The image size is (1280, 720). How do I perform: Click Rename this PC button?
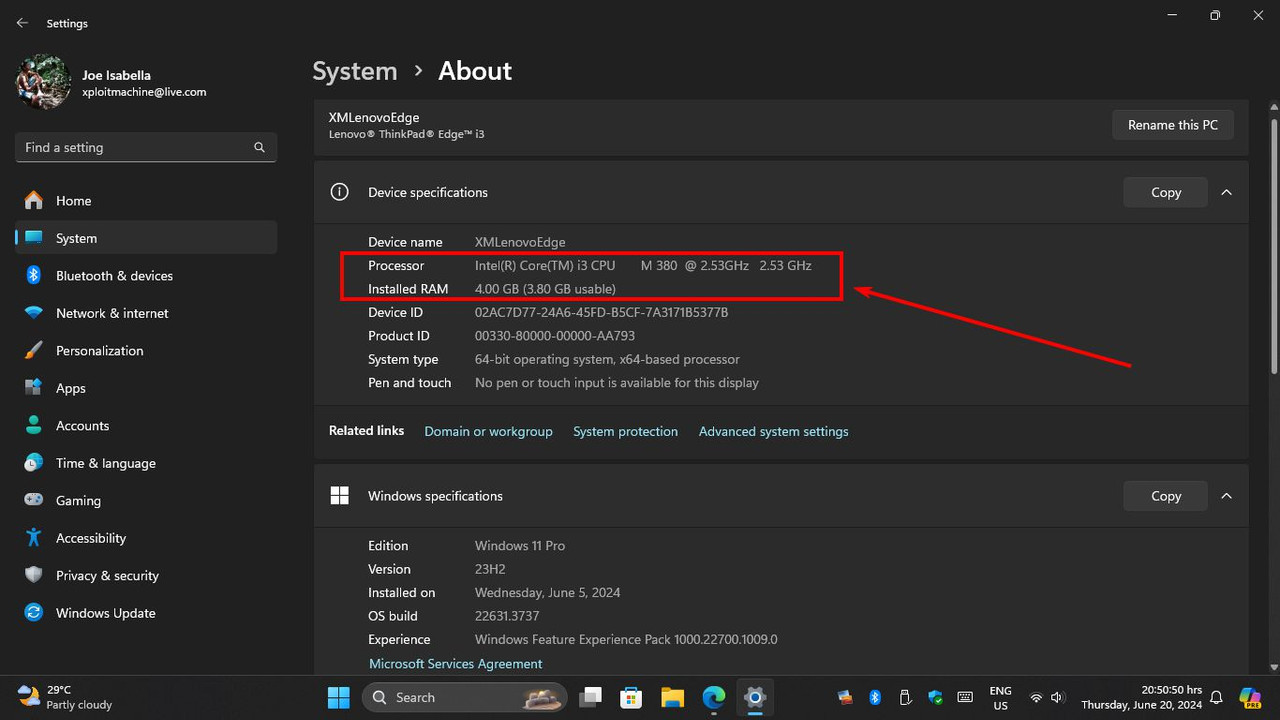1173,125
